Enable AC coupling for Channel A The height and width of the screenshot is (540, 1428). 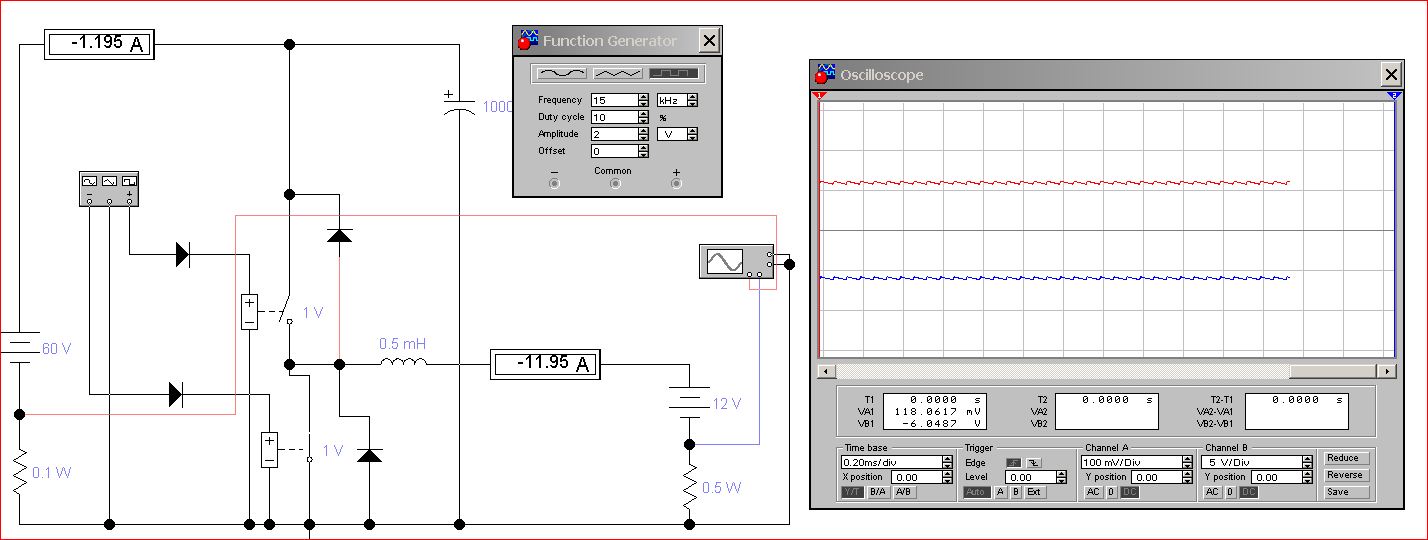click(x=1094, y=492)
